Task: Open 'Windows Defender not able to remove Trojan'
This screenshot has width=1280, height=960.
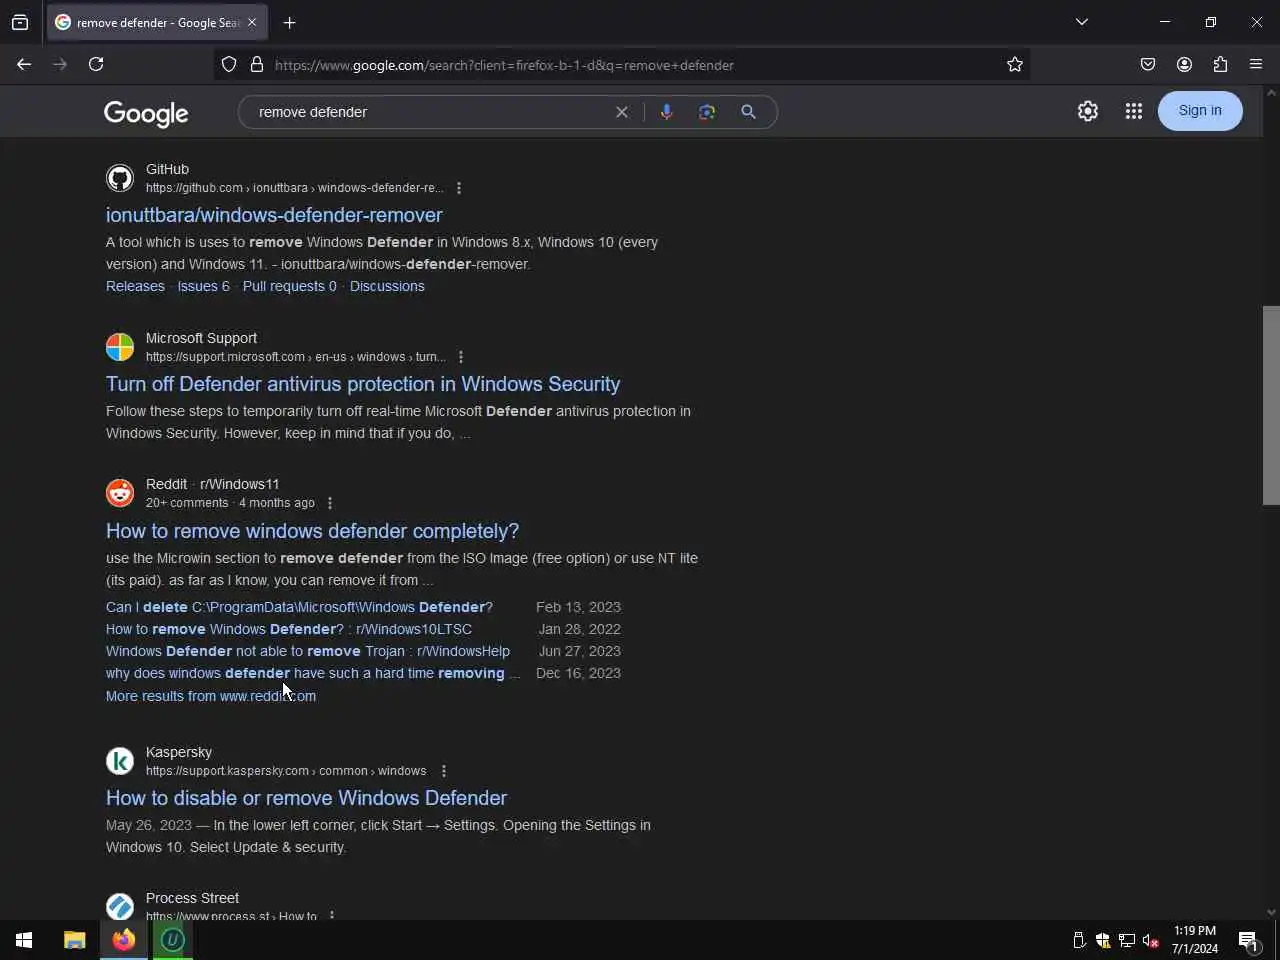Action: click(308, 651)
